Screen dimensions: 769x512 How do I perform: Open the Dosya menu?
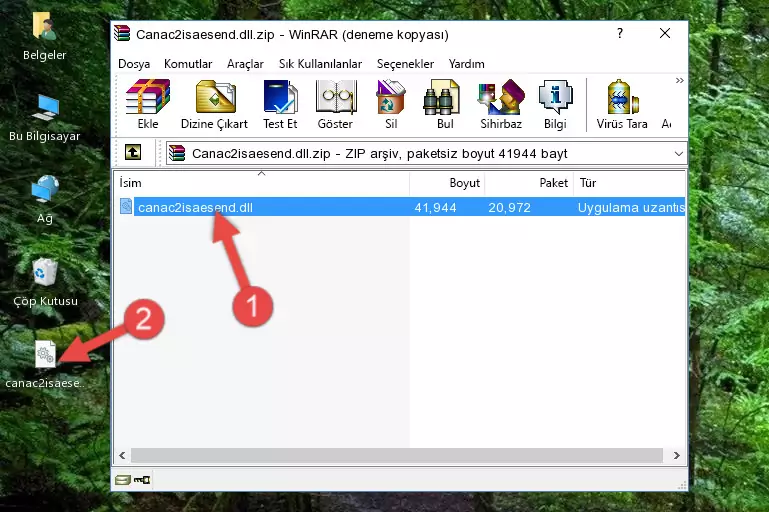tap(134, 64)
